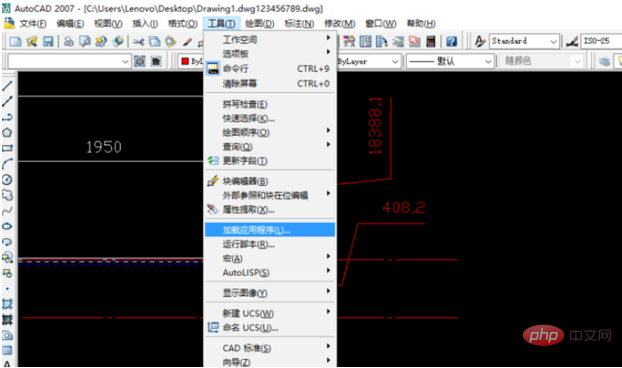Click the Open file toolbar icon
Viewport: 622px width, 368px height.
pyautogui.click(x=31, y=41)
